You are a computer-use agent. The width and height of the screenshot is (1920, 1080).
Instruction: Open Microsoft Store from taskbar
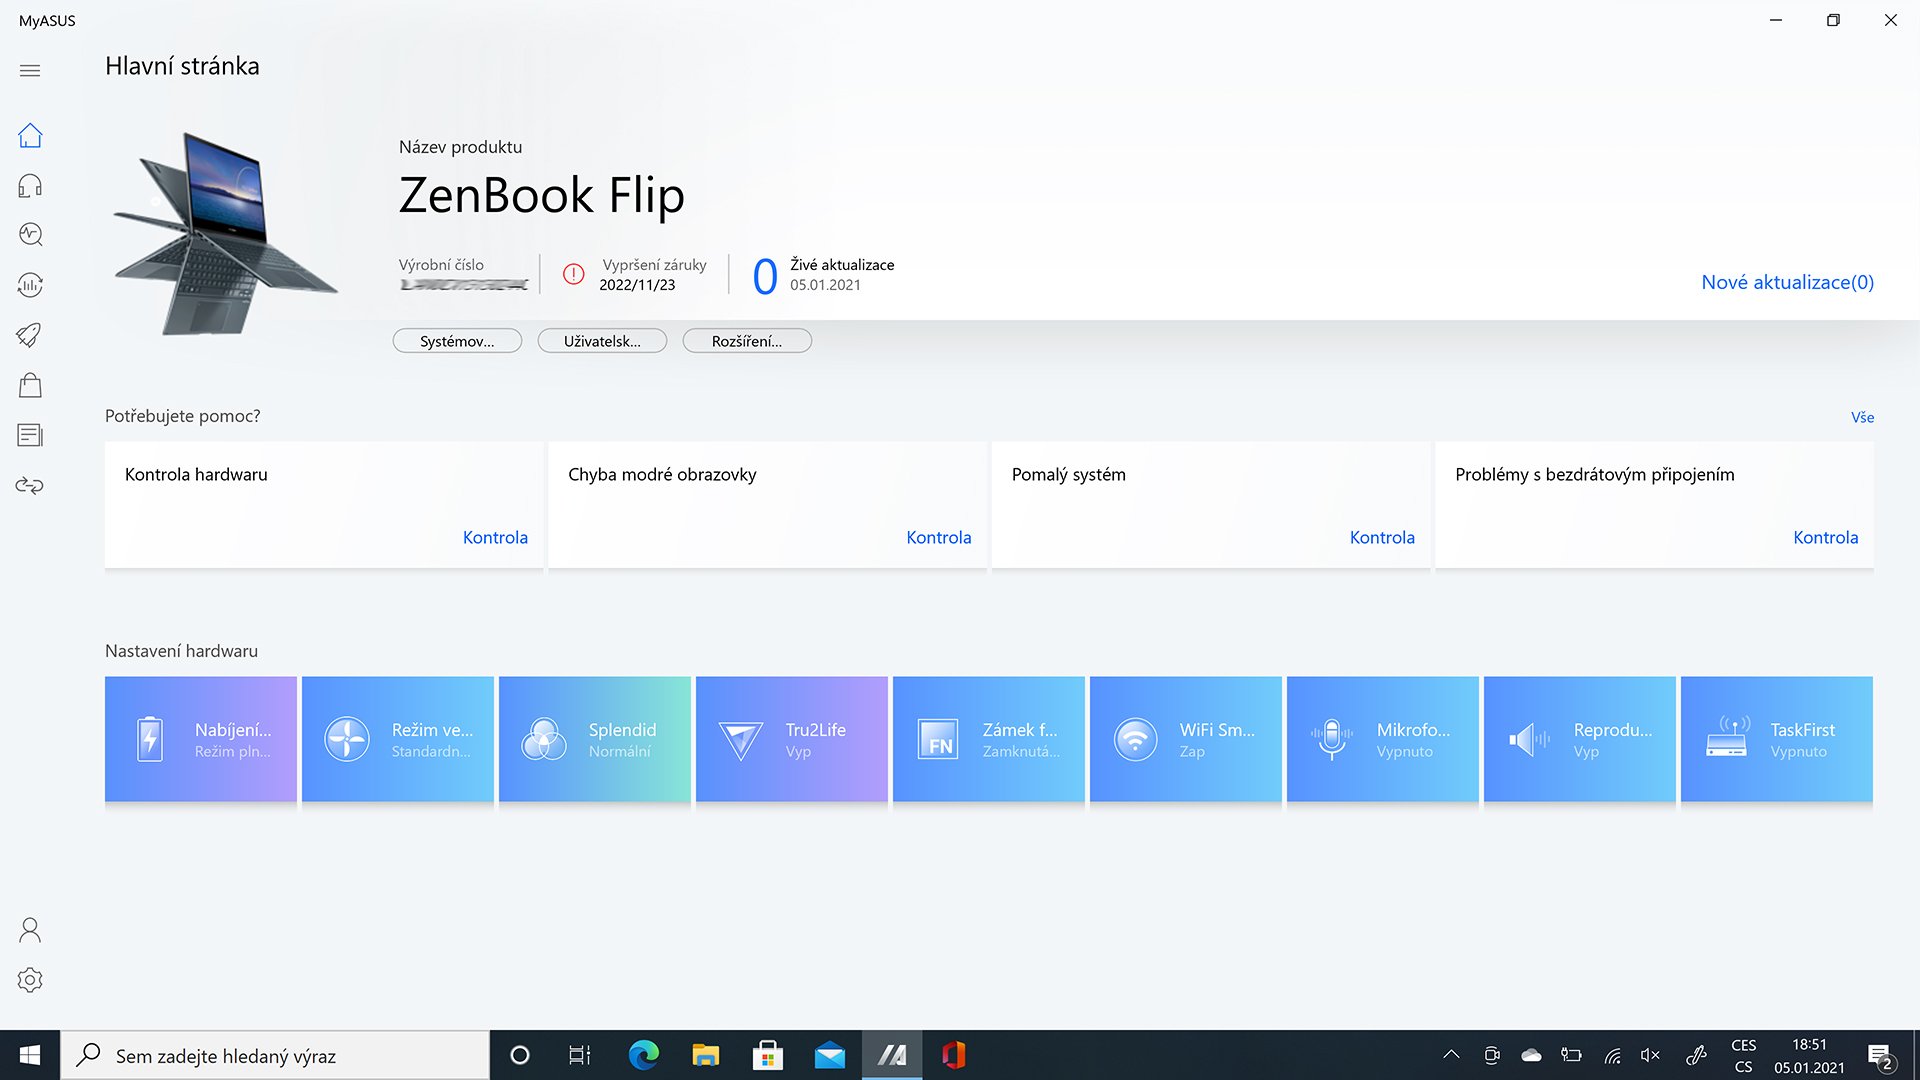[x=767, y=1055]
